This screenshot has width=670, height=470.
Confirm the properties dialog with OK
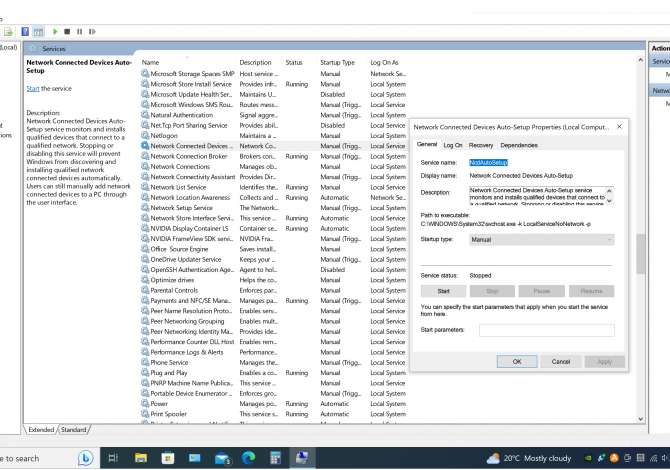(517, 361)
